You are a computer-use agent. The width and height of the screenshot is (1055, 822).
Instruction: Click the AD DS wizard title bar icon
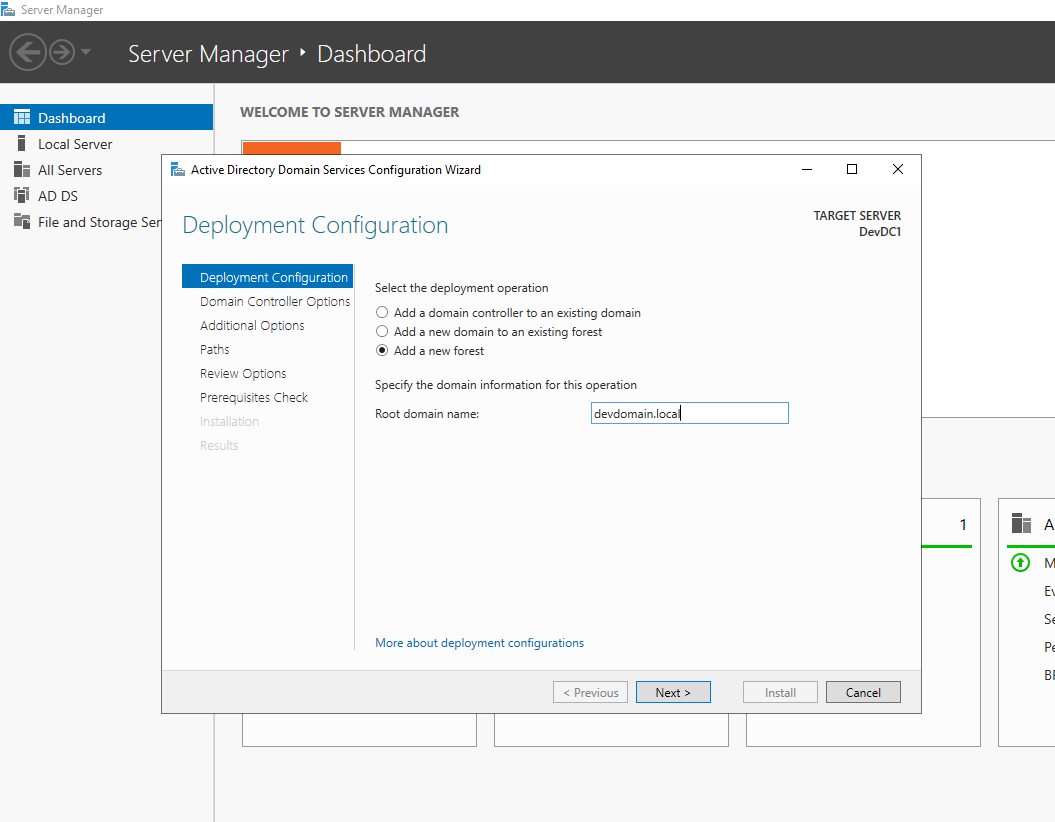click(x=178, y=170)
